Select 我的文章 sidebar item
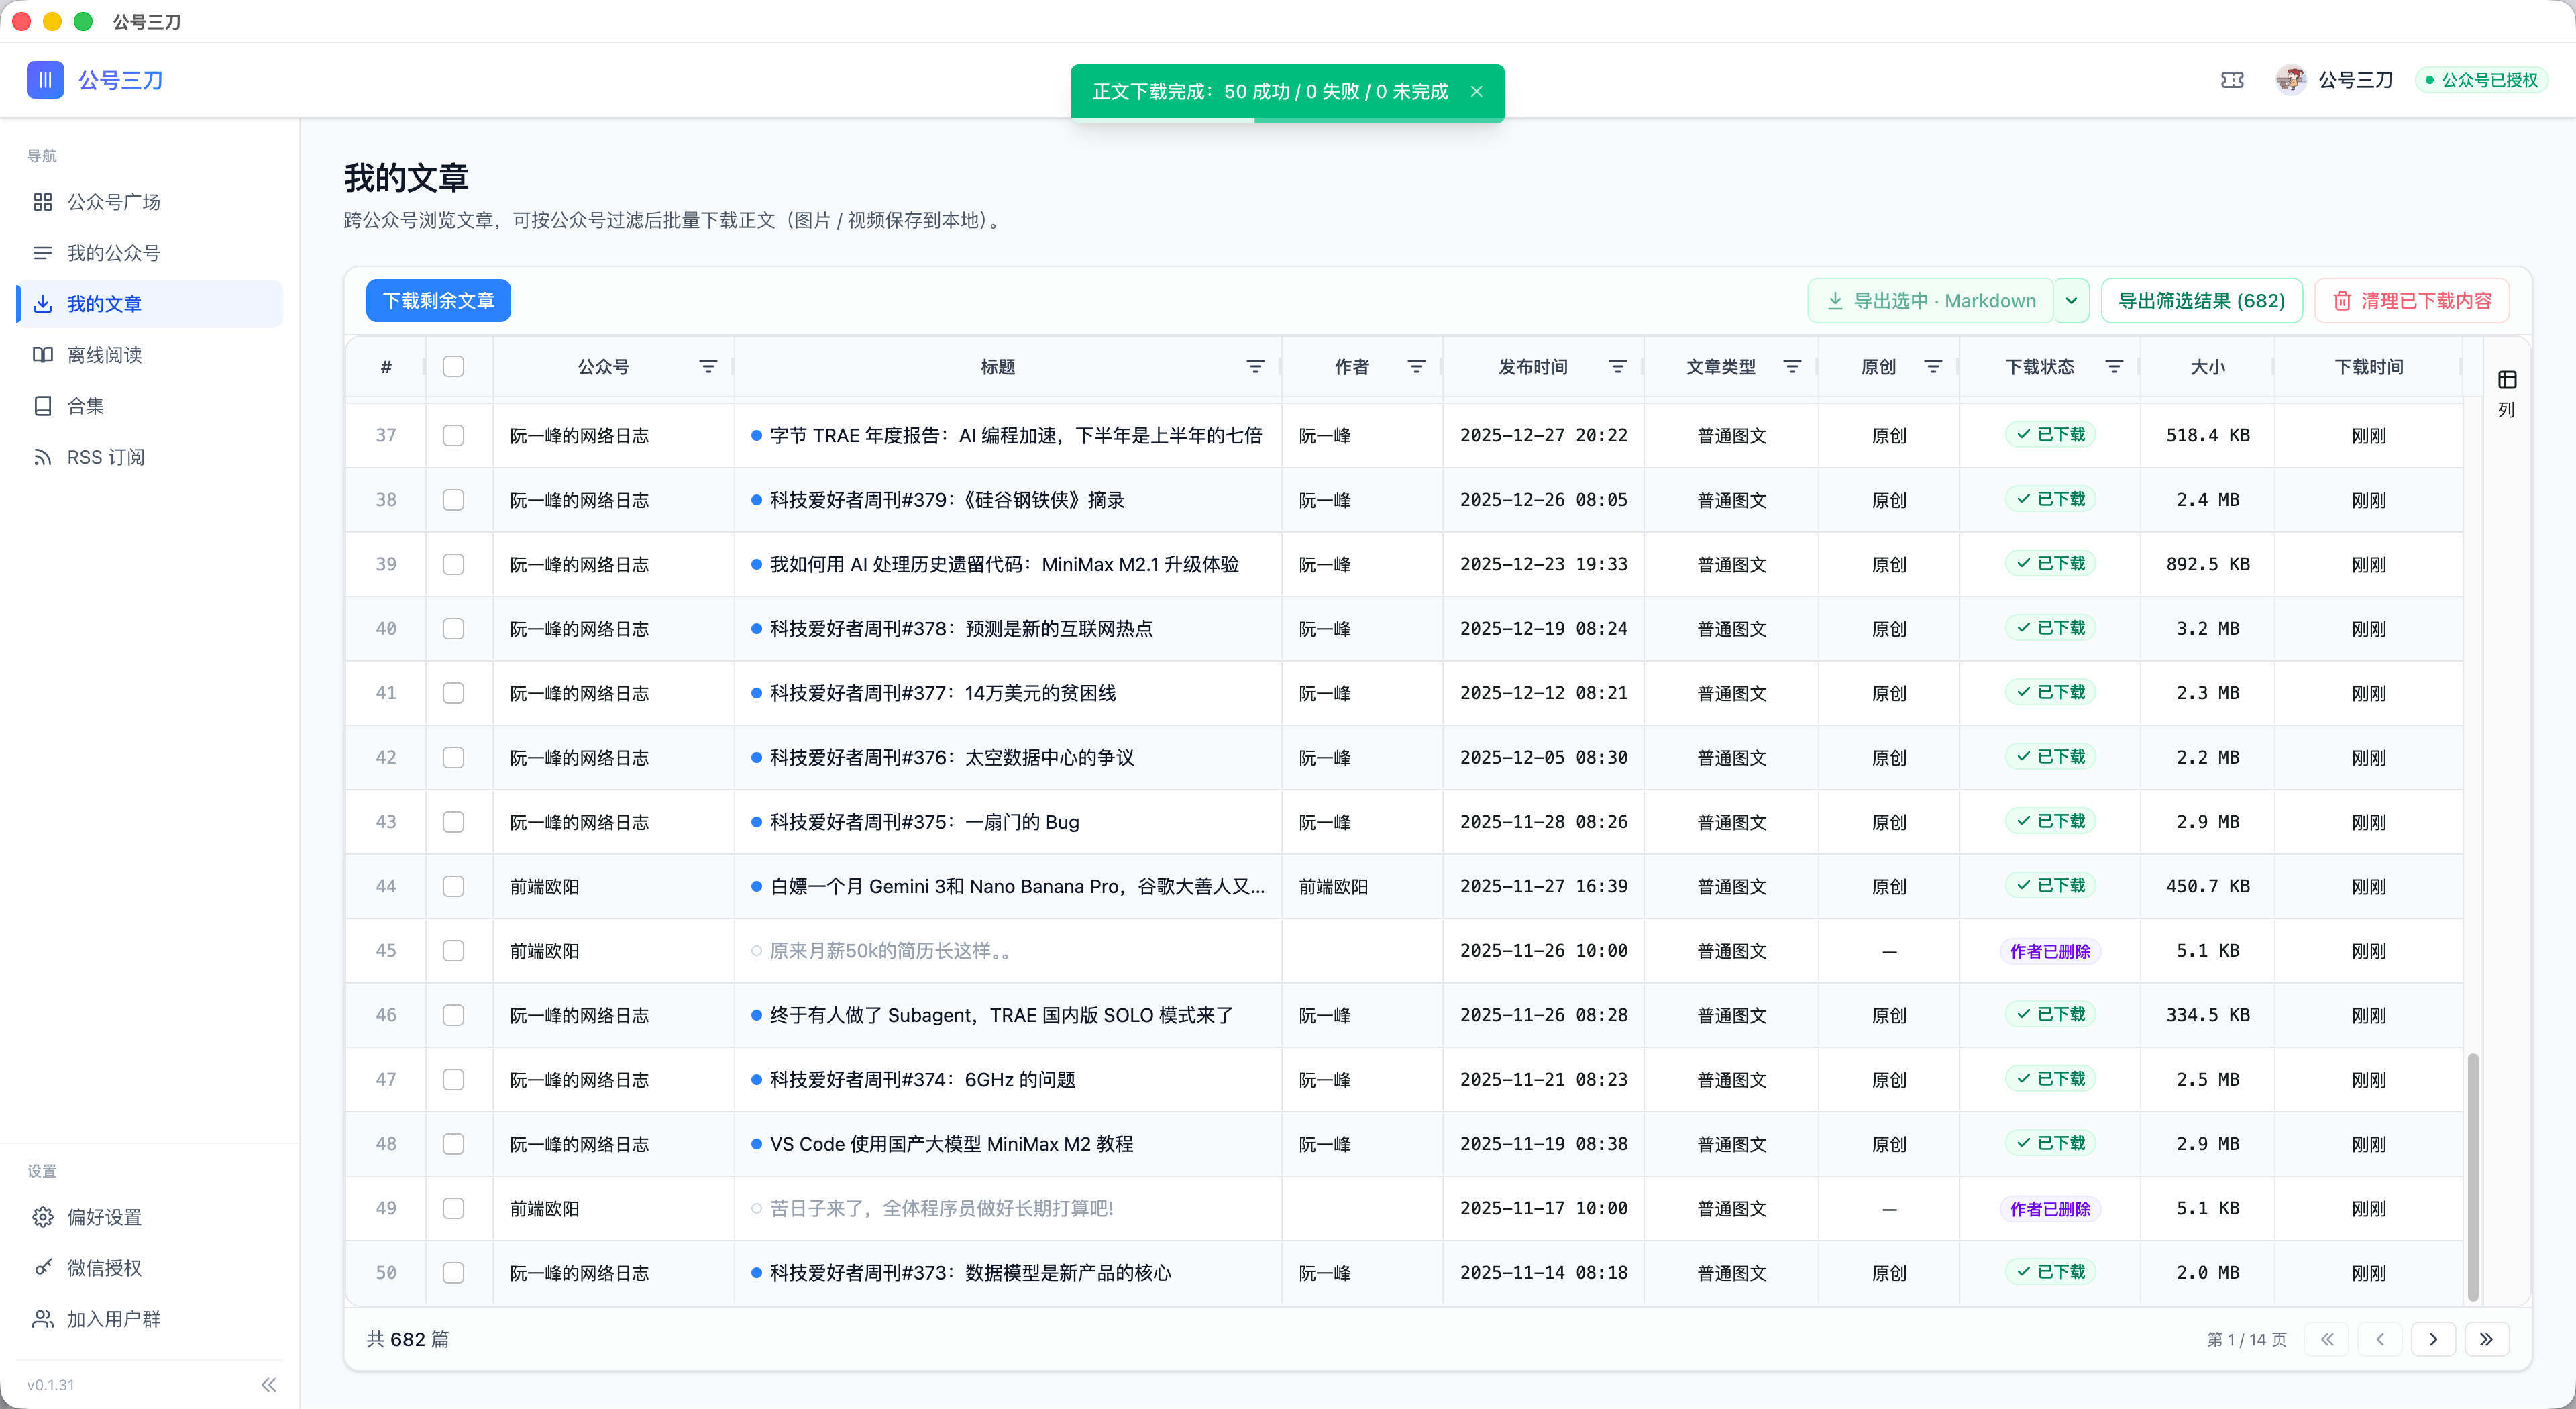The width and height of the screenshot is (2576, 1409). [x=150, y=304]
